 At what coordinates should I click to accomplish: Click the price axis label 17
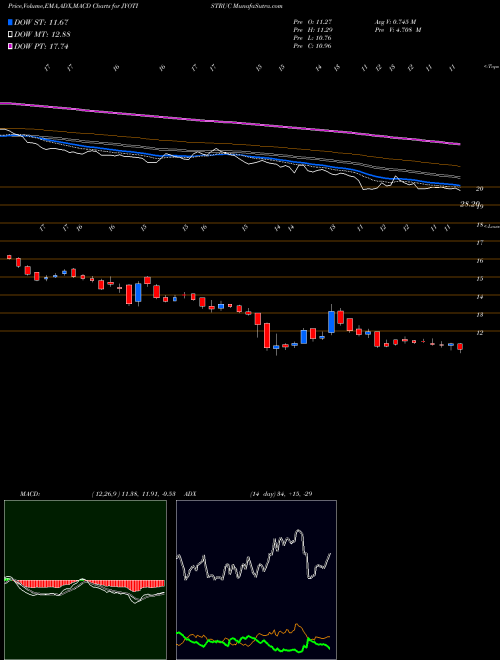point(479,242)
